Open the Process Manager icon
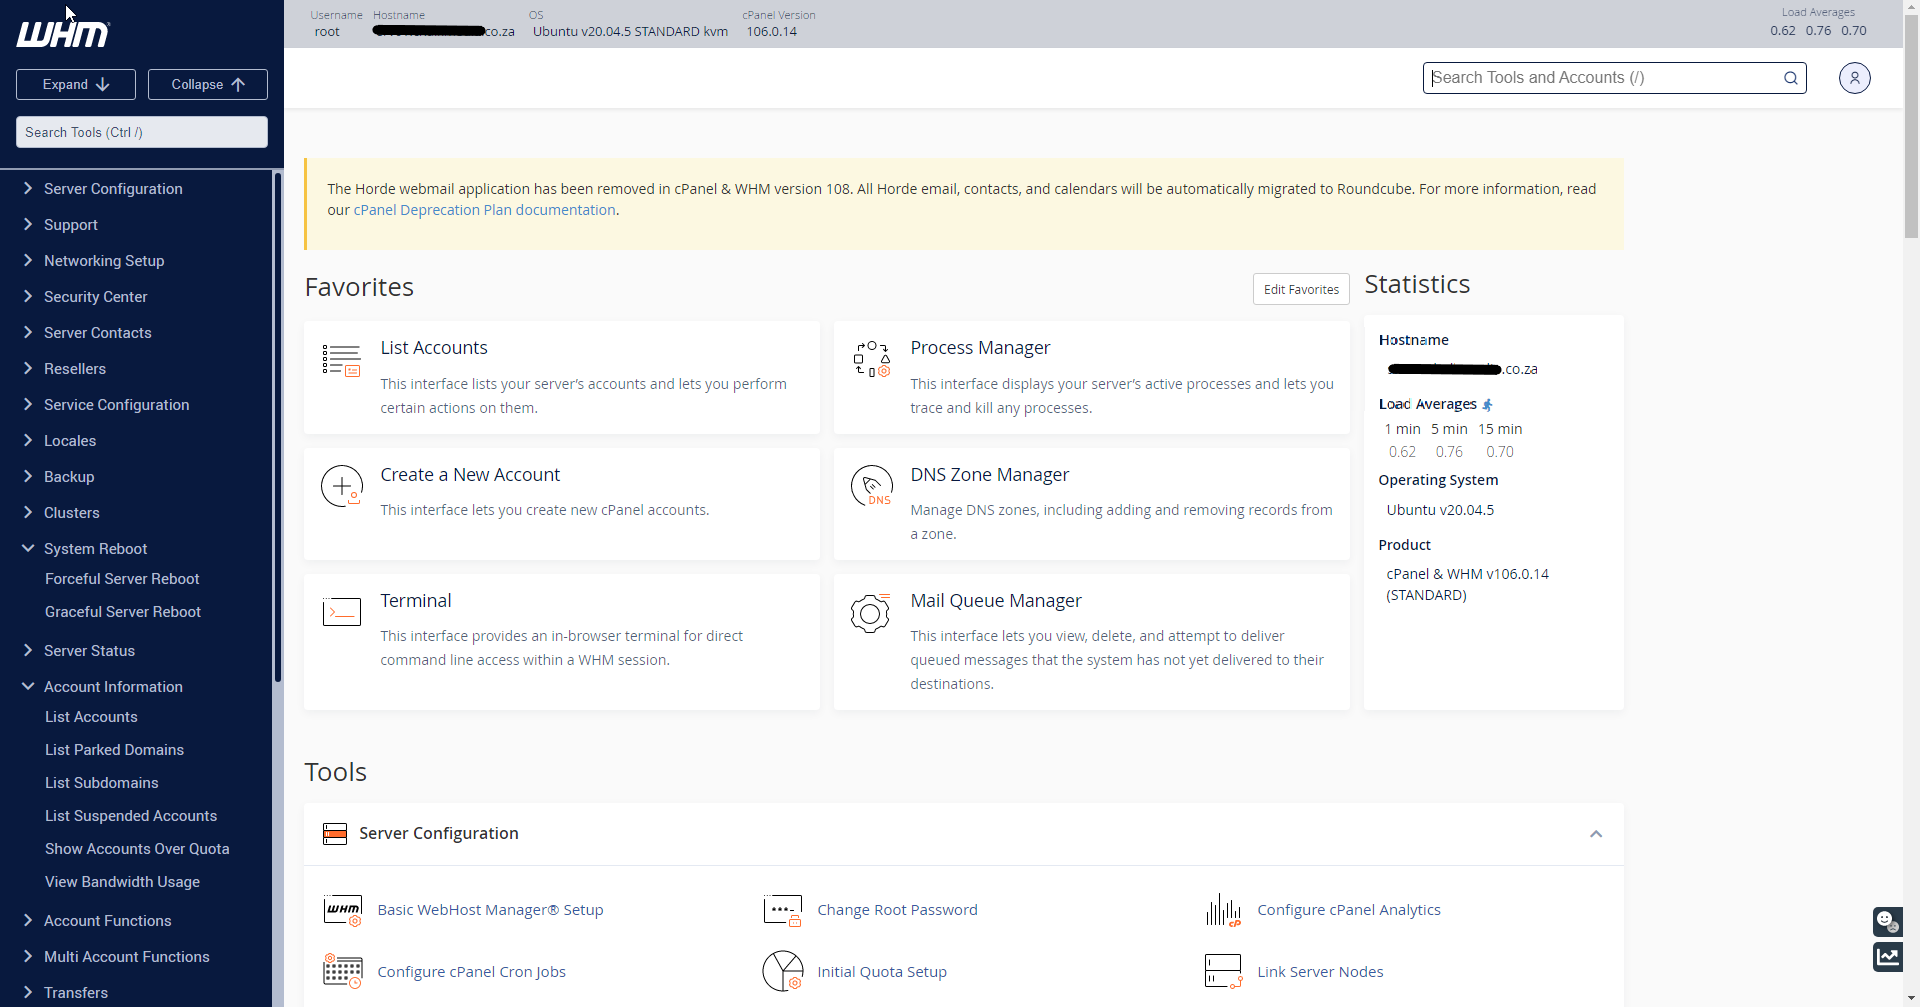1920x1007 pixels. click(871, 359)
